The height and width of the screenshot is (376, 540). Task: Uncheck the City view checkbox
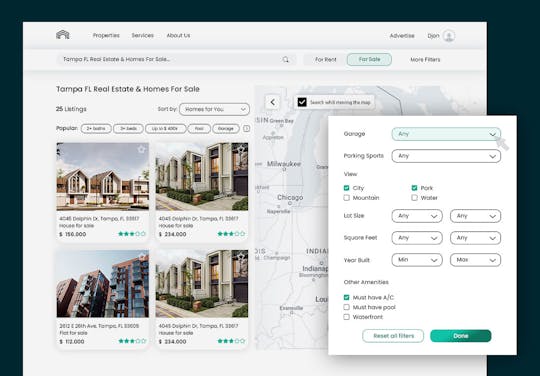(346, 188)
